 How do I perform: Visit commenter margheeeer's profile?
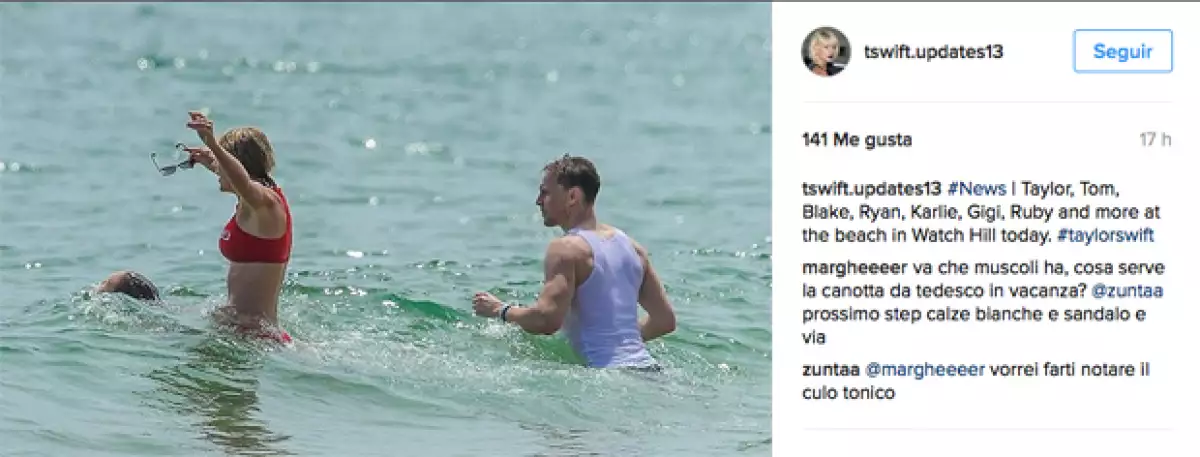coord(848,268)
